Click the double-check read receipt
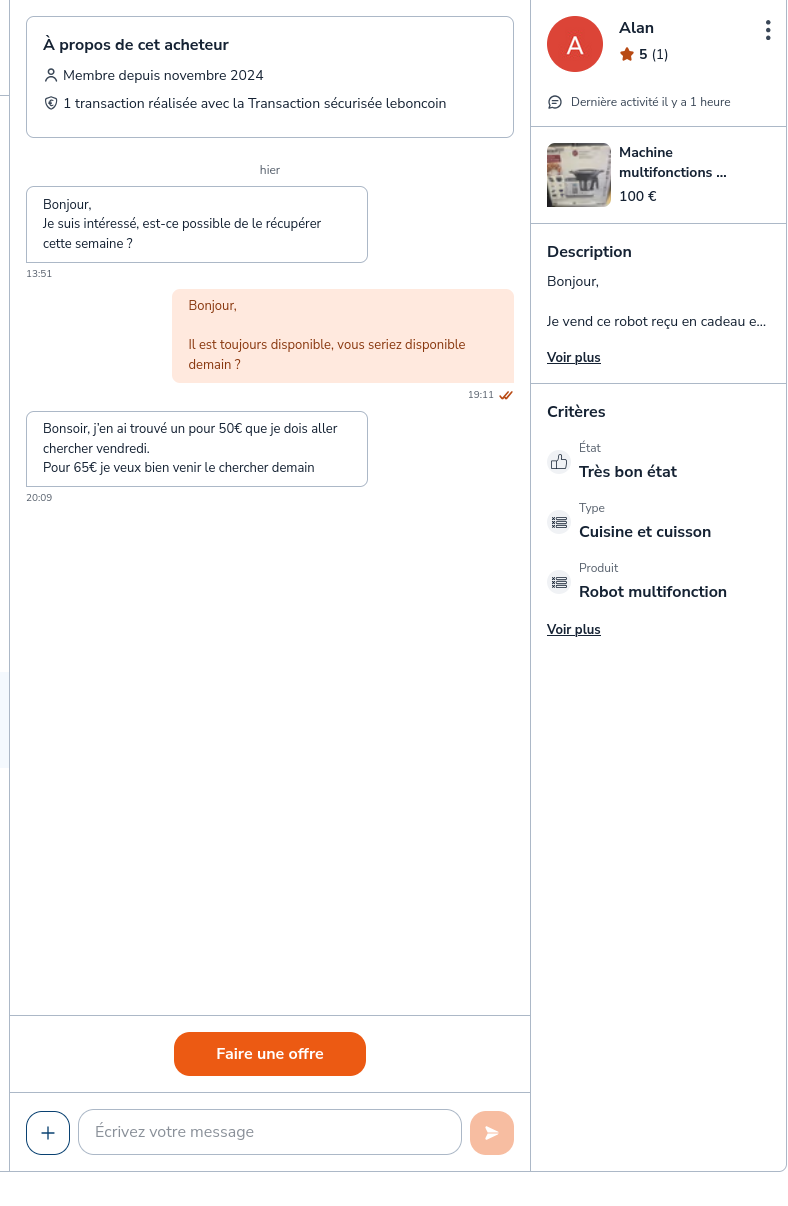 [506, 395]
